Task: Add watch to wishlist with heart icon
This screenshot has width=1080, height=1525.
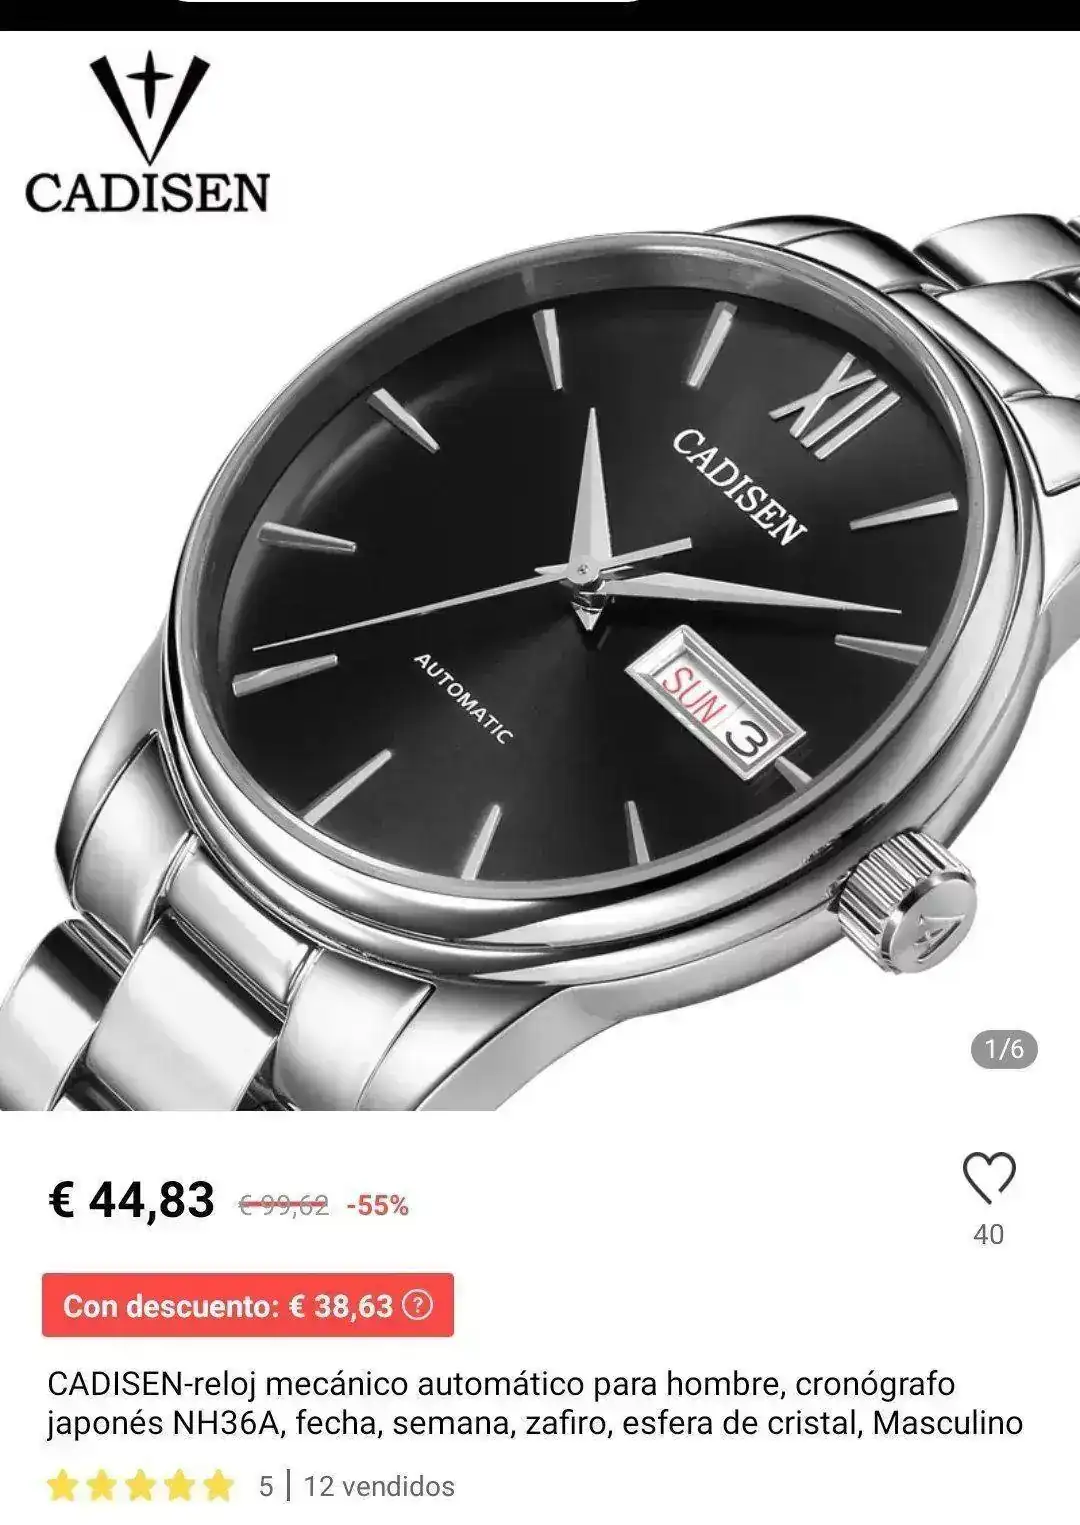Action: pyautogui.click(x=988, y=1177)
